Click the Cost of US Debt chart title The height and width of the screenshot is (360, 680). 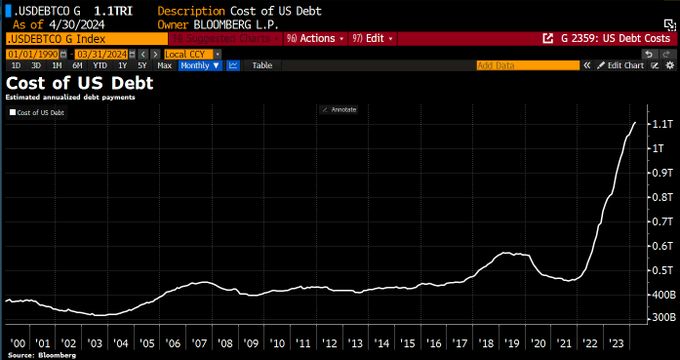[80, 83]
